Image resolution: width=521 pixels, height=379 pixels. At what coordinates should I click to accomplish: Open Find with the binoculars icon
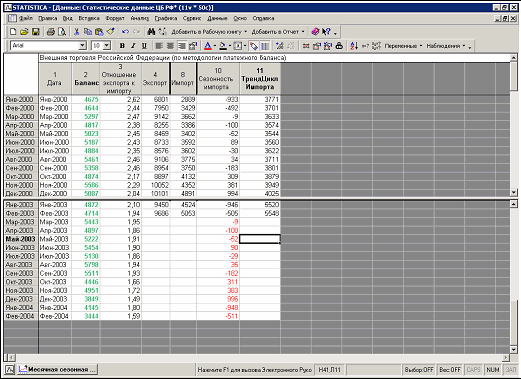[x=151, y=32]
